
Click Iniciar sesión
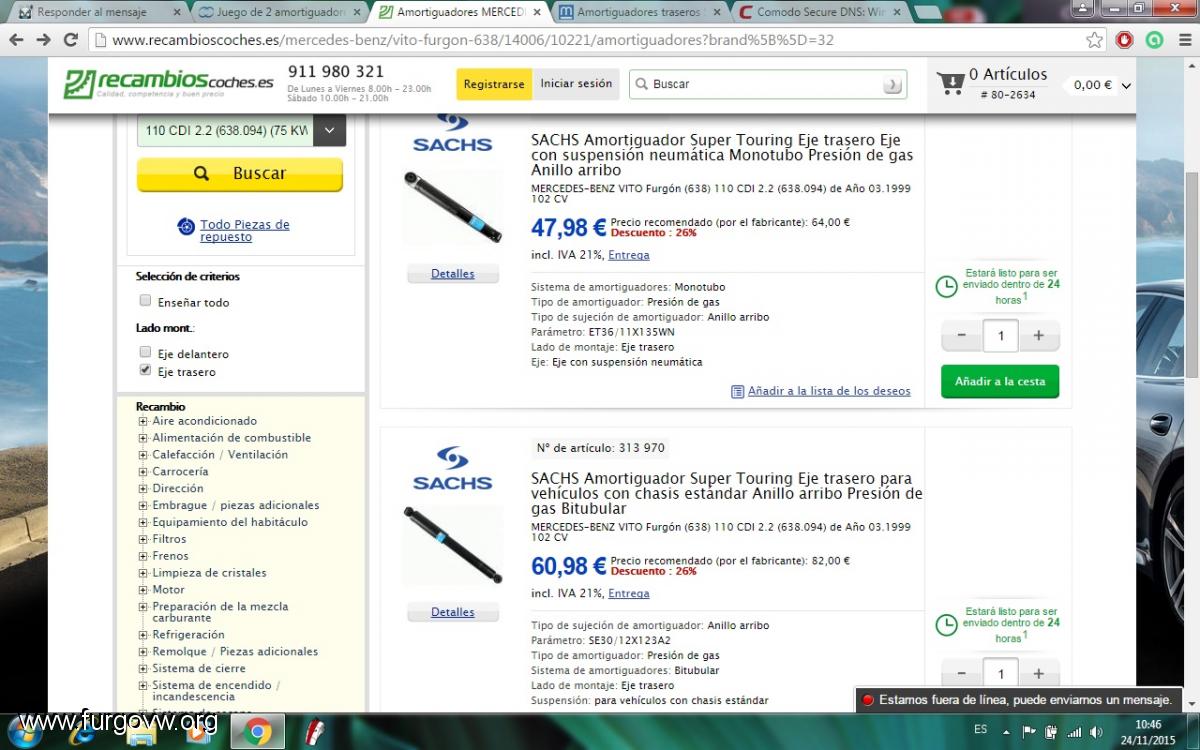[576, 84]
